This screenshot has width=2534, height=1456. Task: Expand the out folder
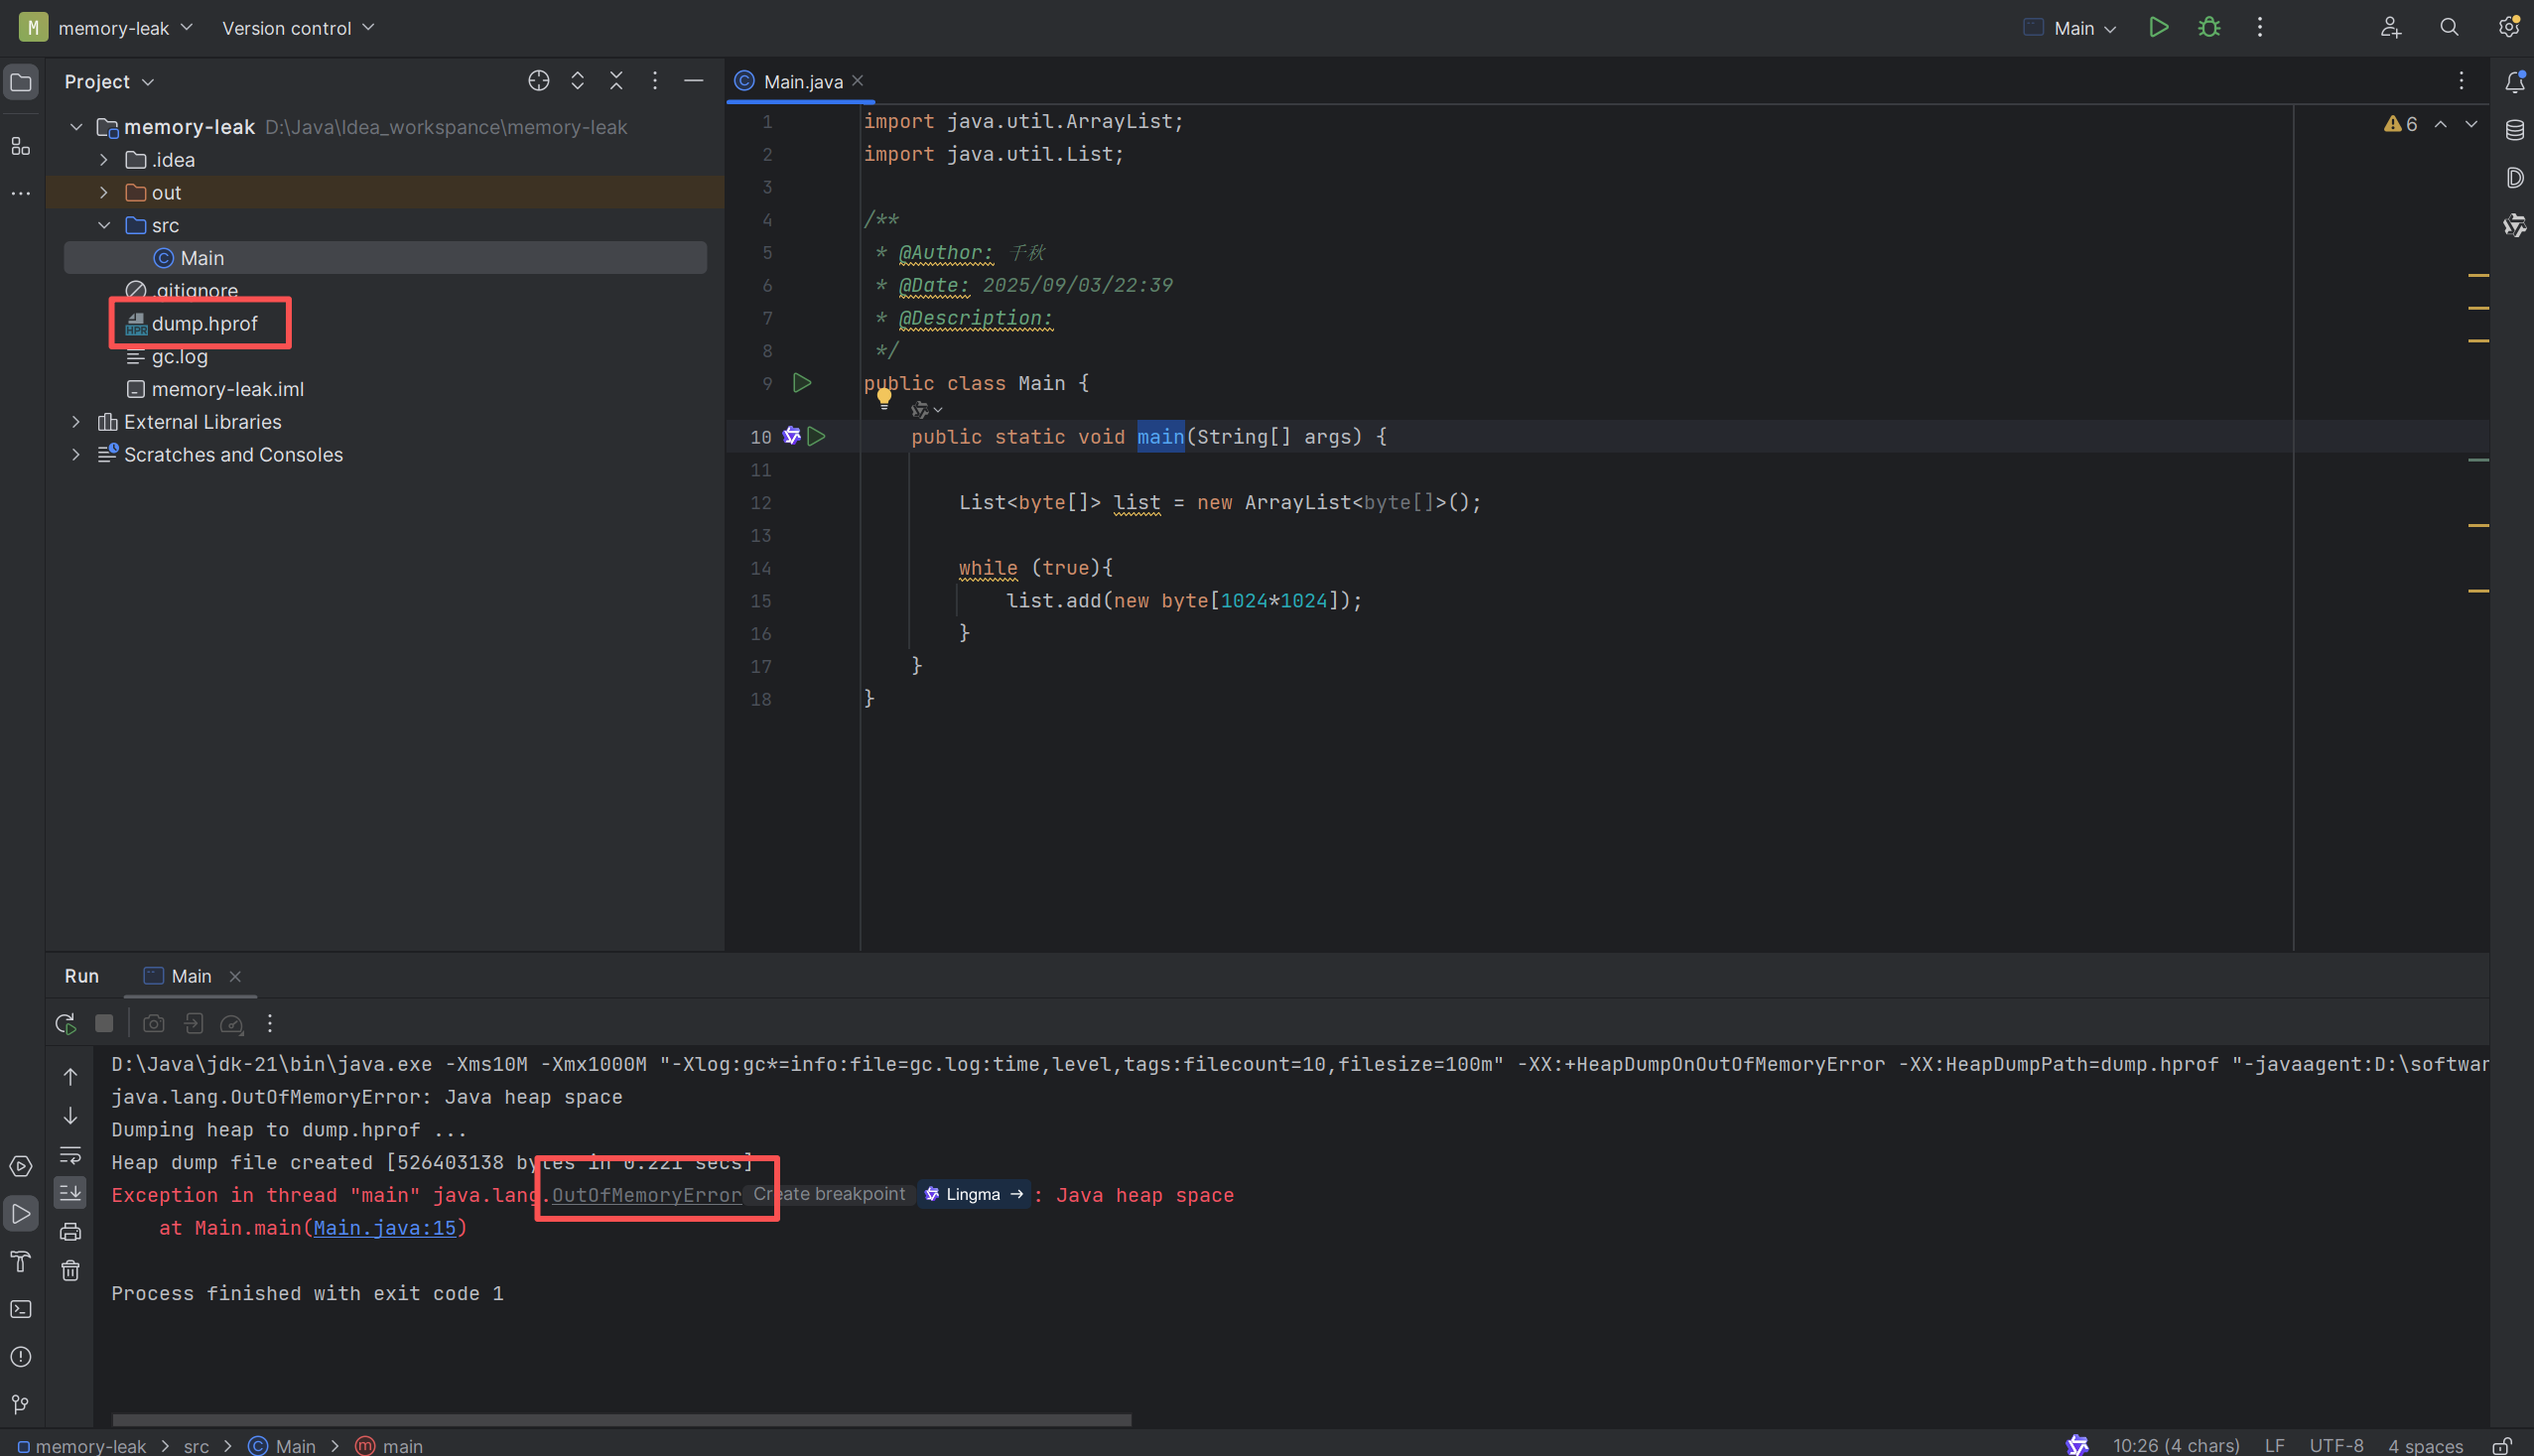click(104, 192)
